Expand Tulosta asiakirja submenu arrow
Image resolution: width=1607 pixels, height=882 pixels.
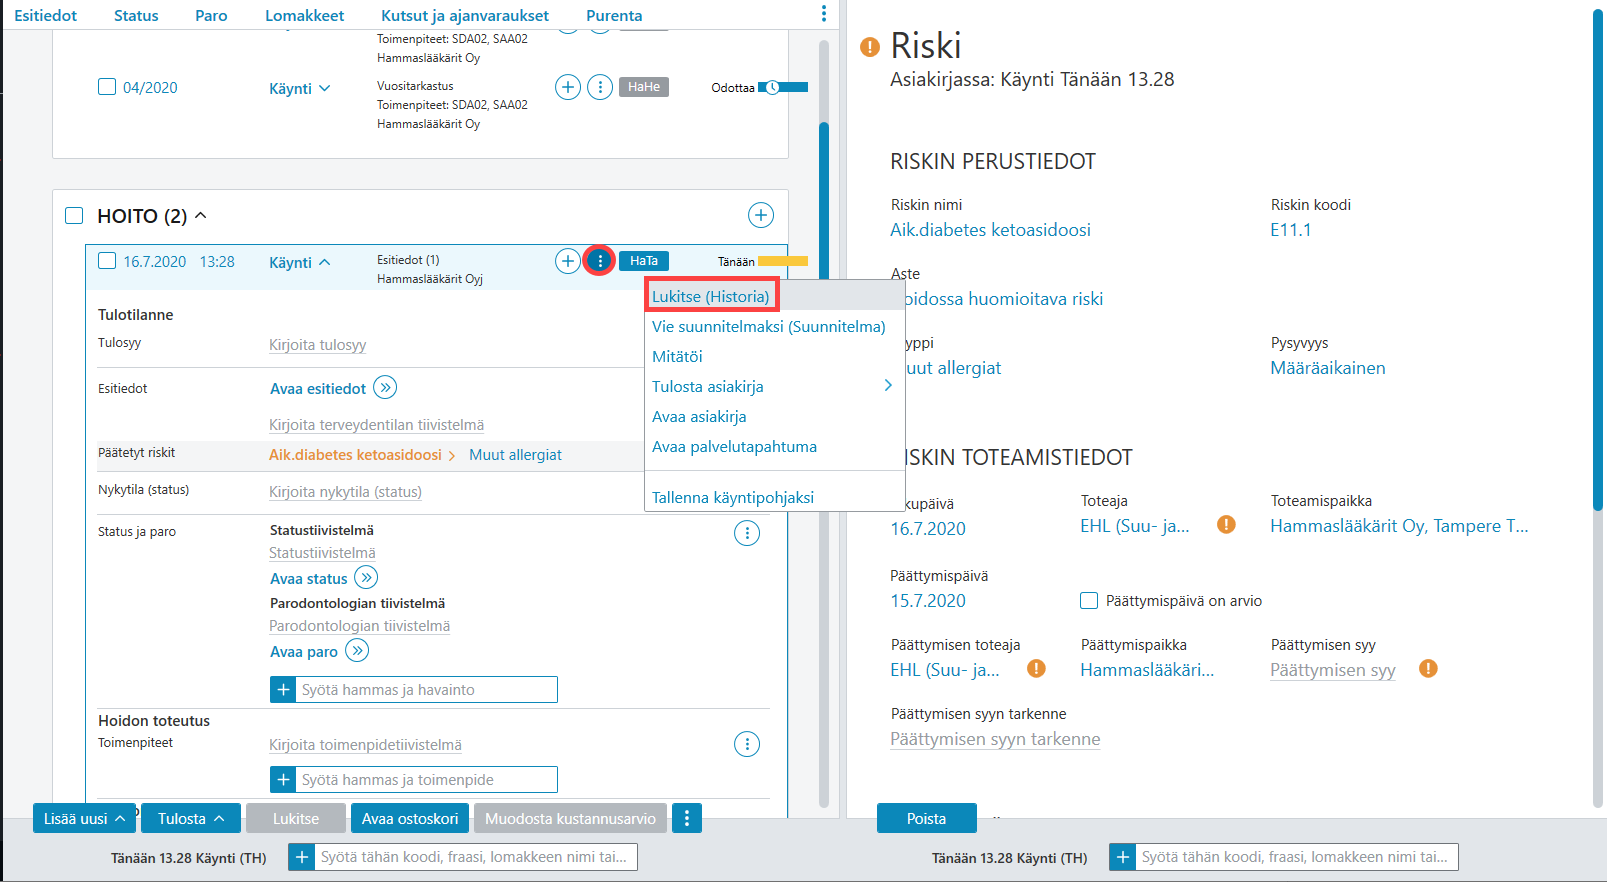(x=887, y=386)
